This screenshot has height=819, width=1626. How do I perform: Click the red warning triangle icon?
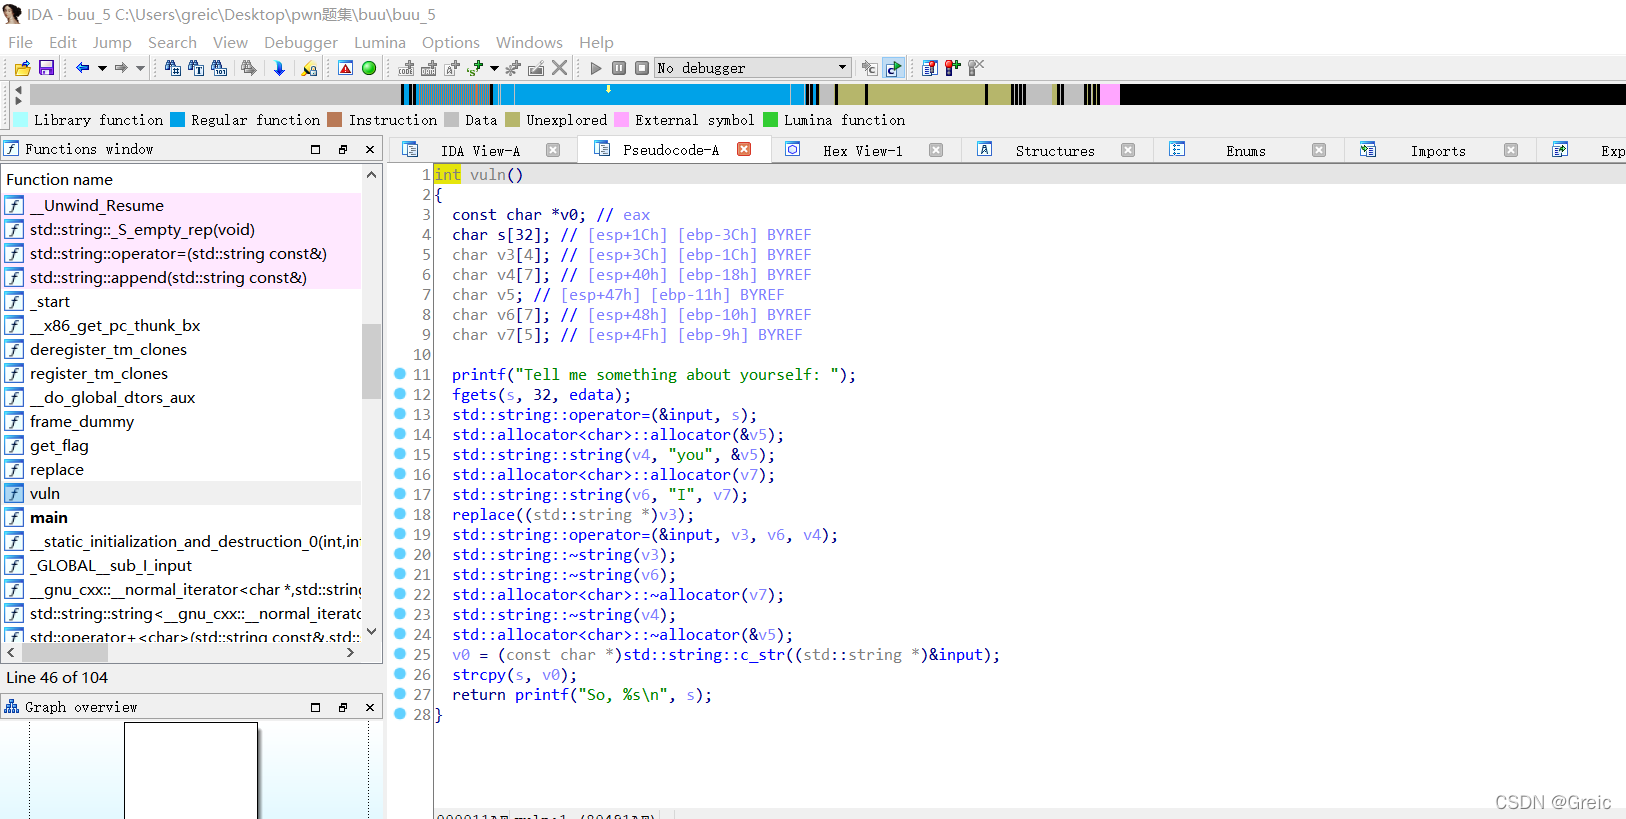(x=345, y=68)
